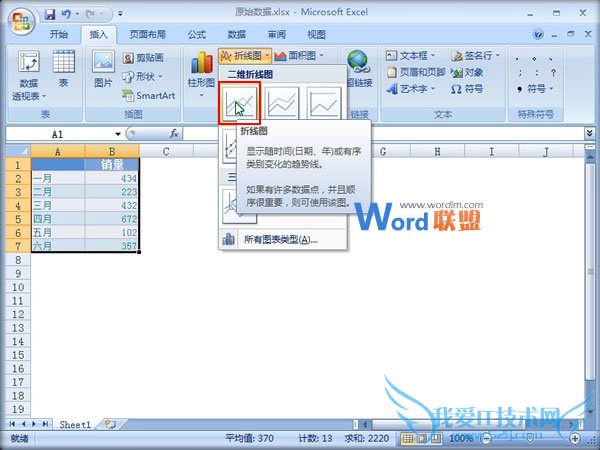This screenshot has width=600, height=450.
Task: Open the 面积图 area chart dropdown
Action: [299, 56]
